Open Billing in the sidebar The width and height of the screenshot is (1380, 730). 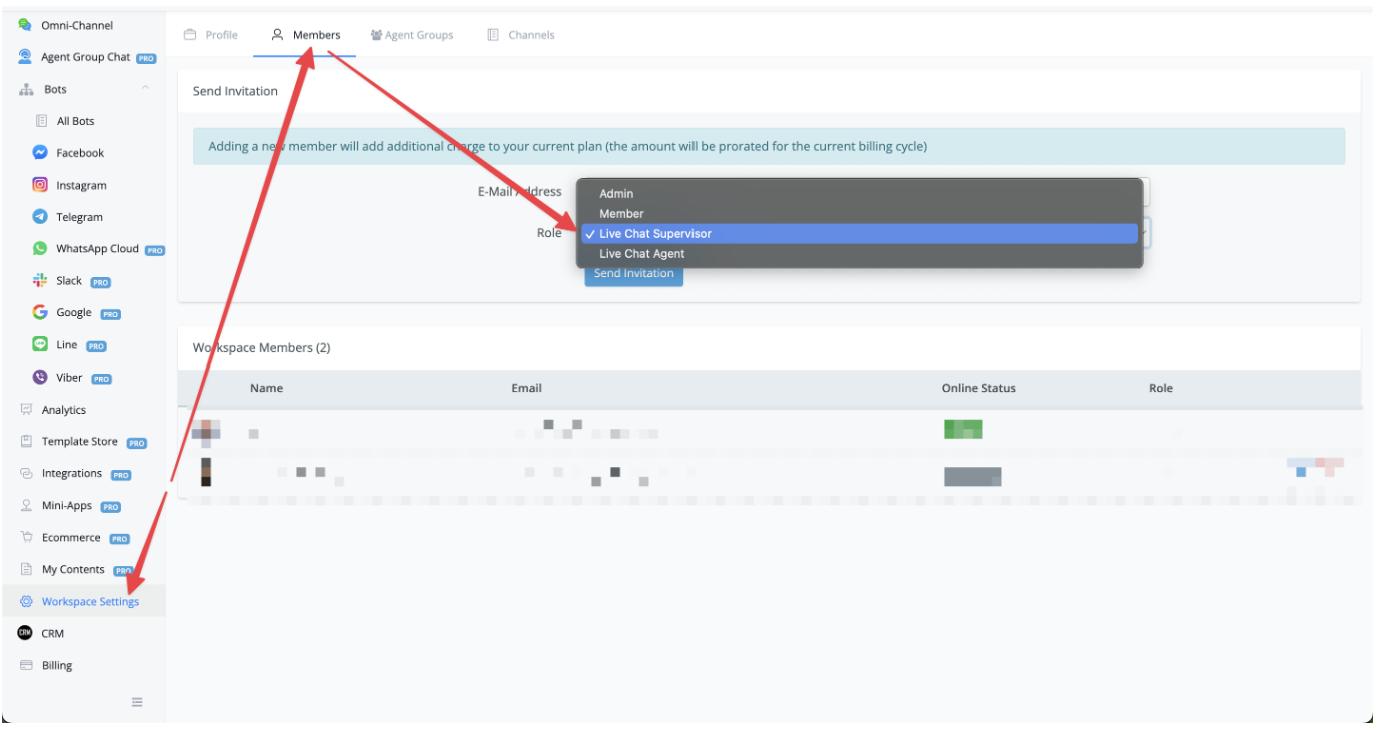[56, 666]
